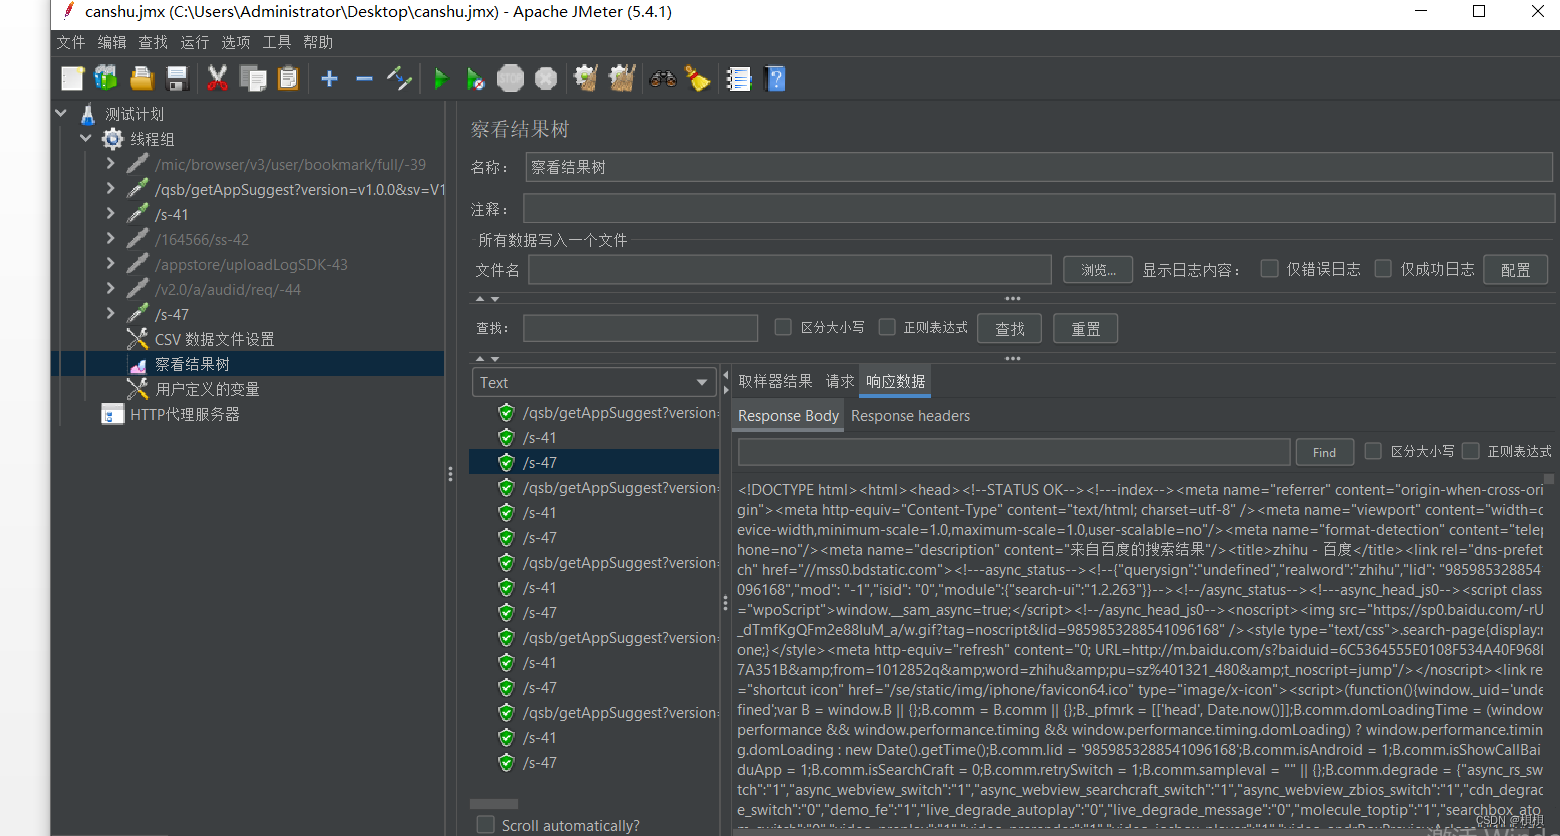Expand the bookmark/full/-39 sampler node
This screenshot has width=1560, height=836.
click(111, 163)
